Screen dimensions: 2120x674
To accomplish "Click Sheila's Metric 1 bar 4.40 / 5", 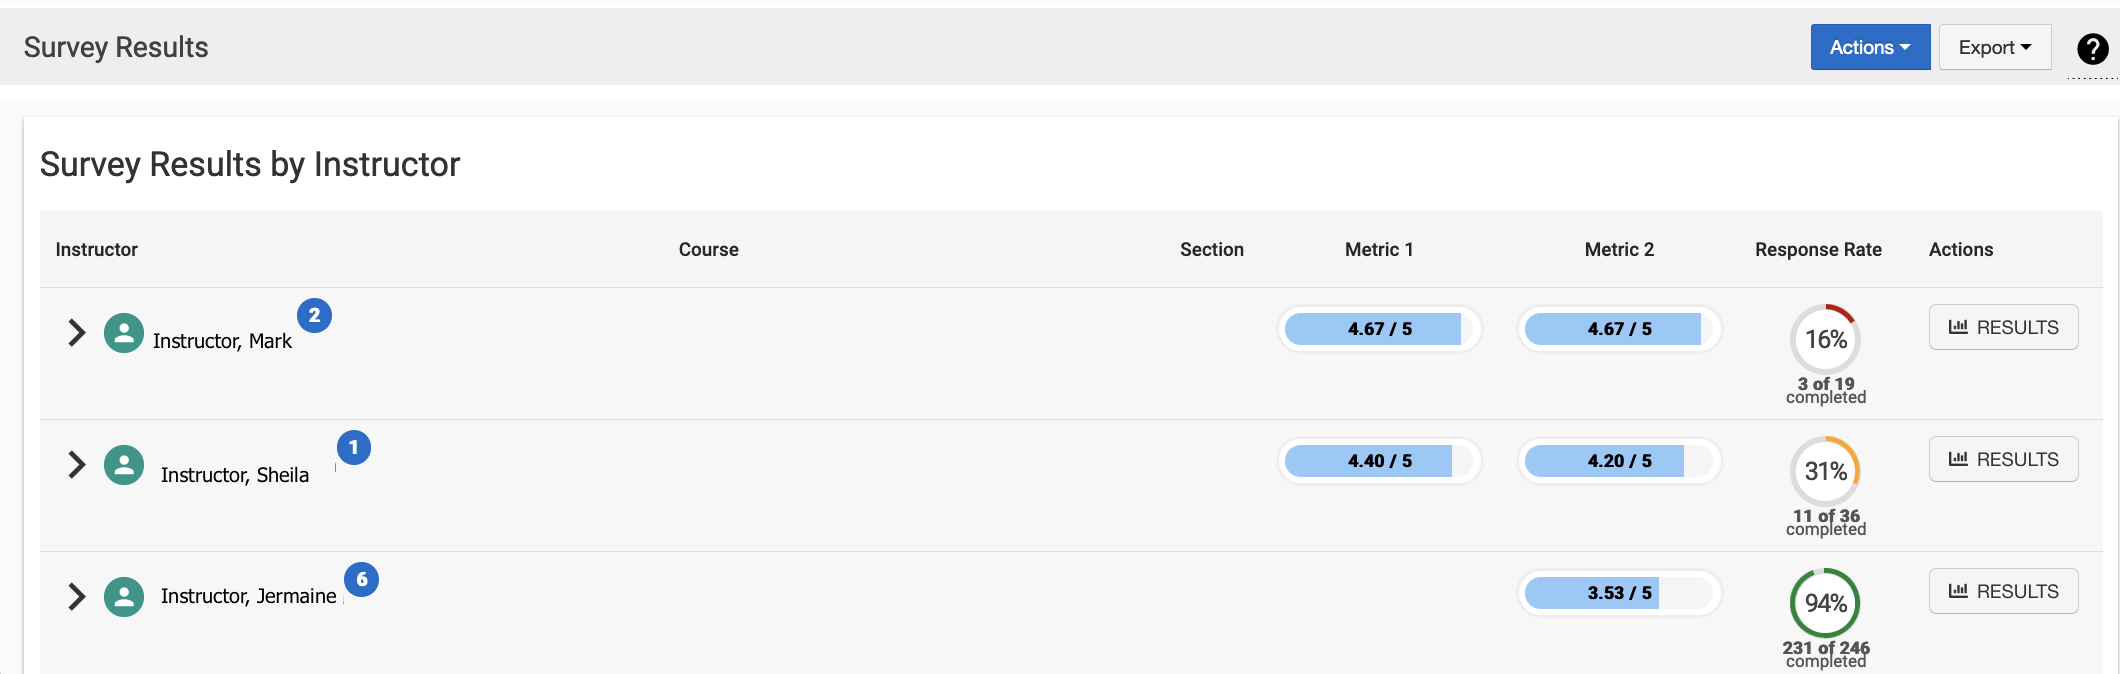I will pyautogui.click(x=1379, y=461).
